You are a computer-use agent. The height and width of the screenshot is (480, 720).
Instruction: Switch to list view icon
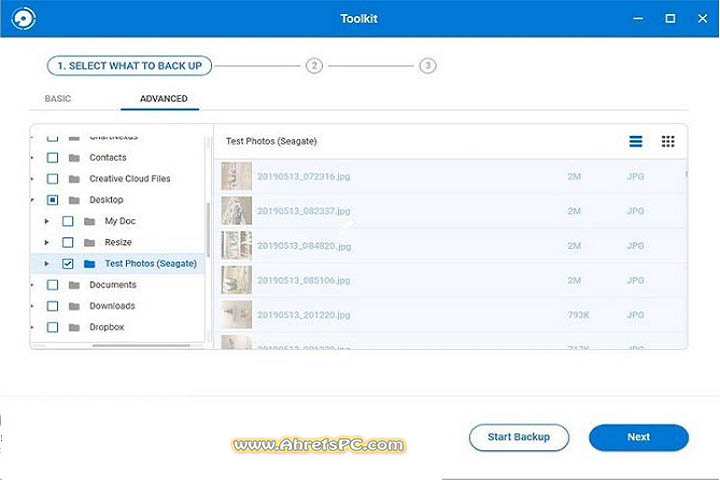tap(636, 141)
